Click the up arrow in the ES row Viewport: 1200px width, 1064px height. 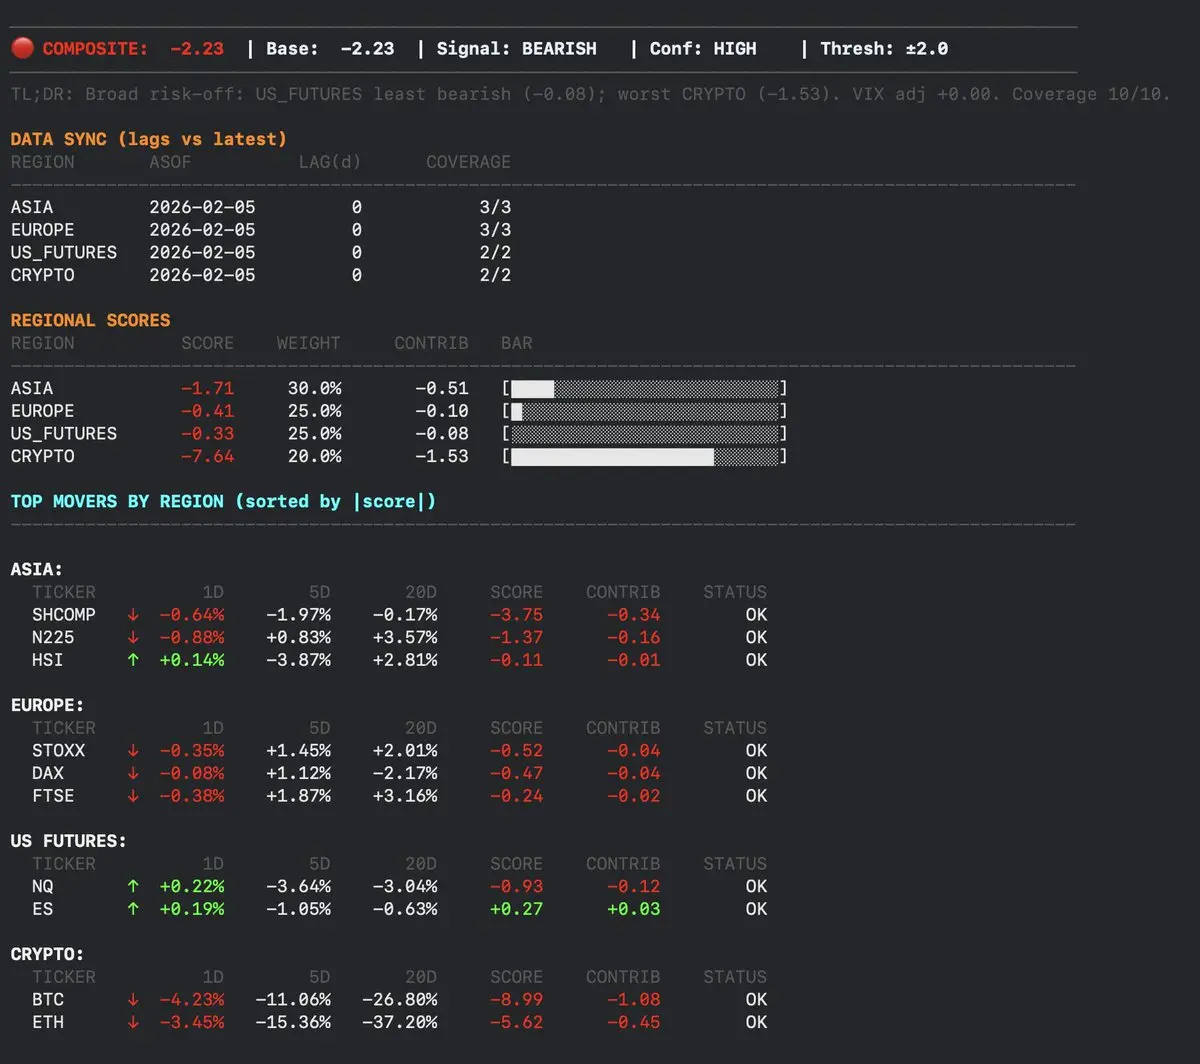coord(133,909)
